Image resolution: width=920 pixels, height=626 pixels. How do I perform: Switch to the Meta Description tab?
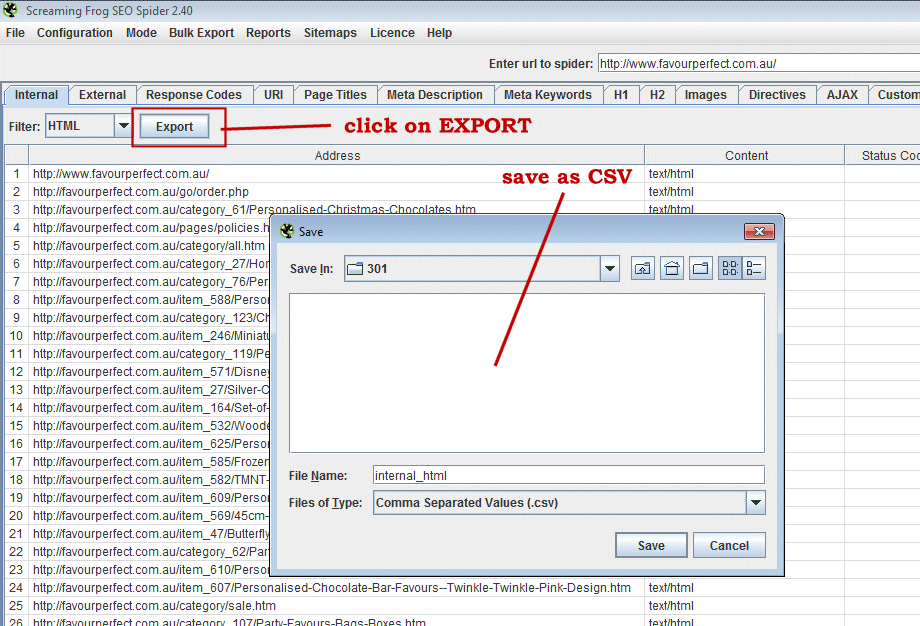(x=435, y=95)
